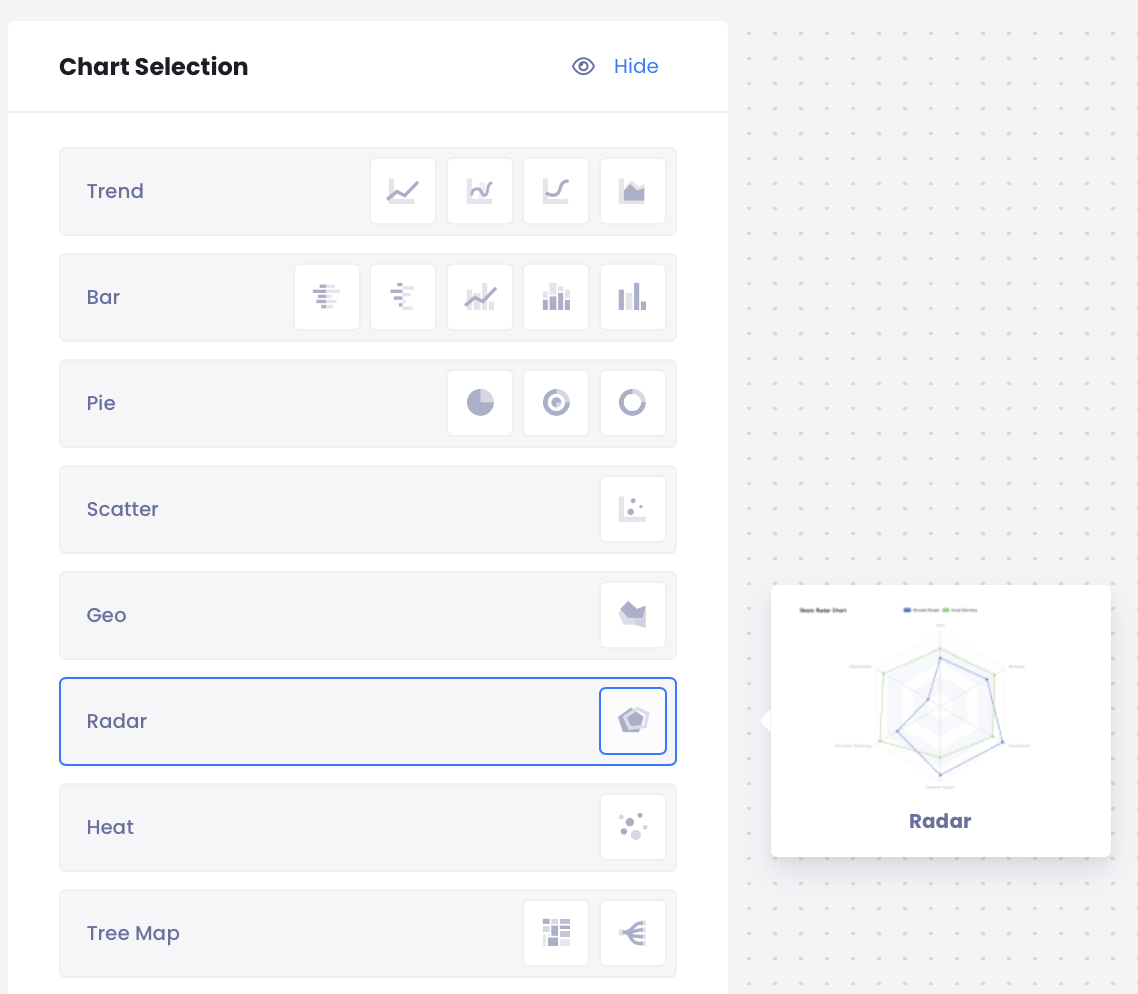
Task: Select the basic line chart icon
Action: click(403, 191)
